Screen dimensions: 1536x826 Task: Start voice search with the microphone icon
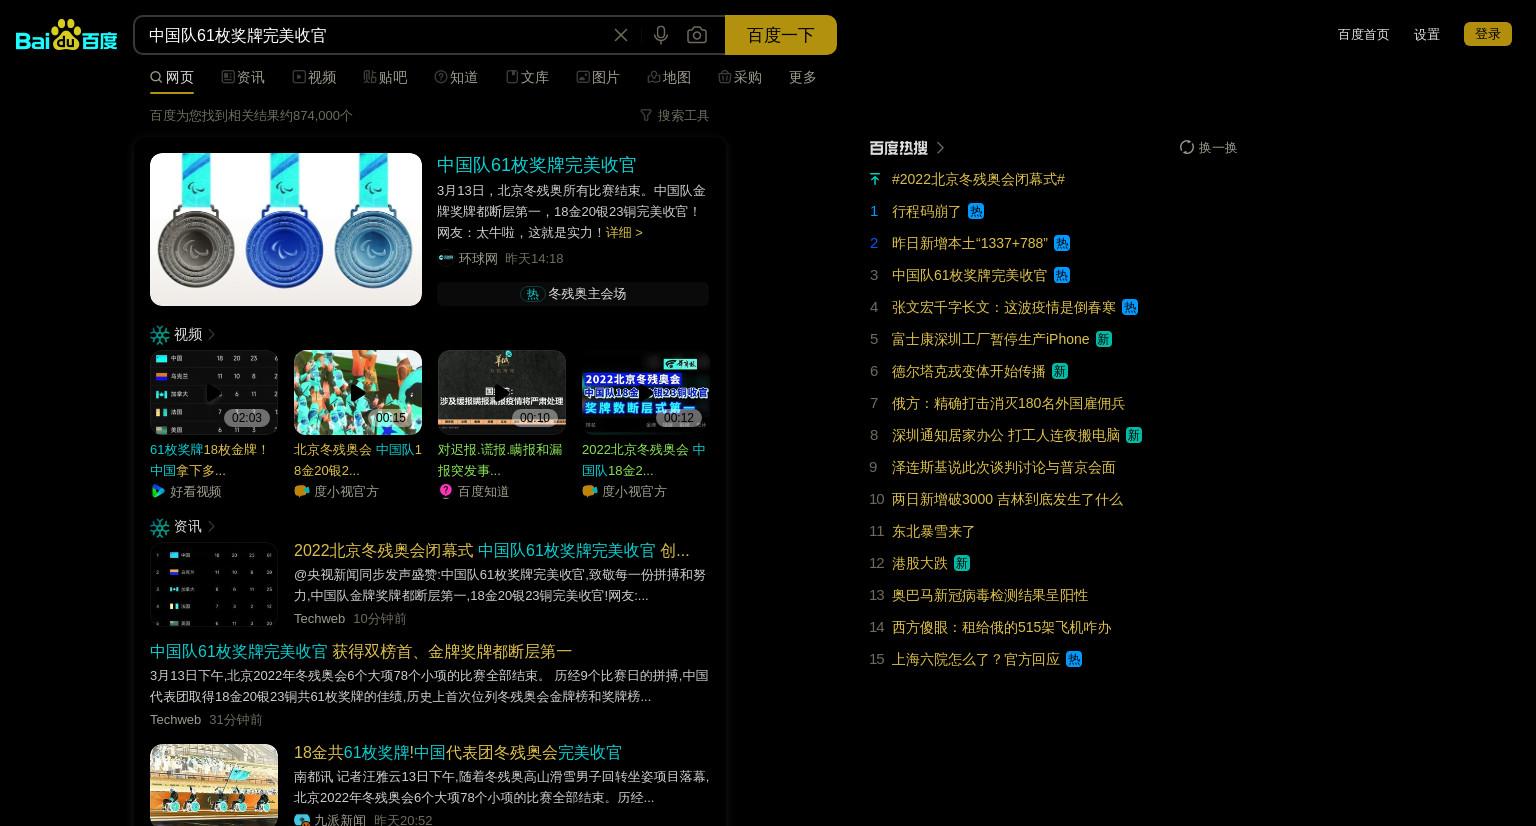661,35
